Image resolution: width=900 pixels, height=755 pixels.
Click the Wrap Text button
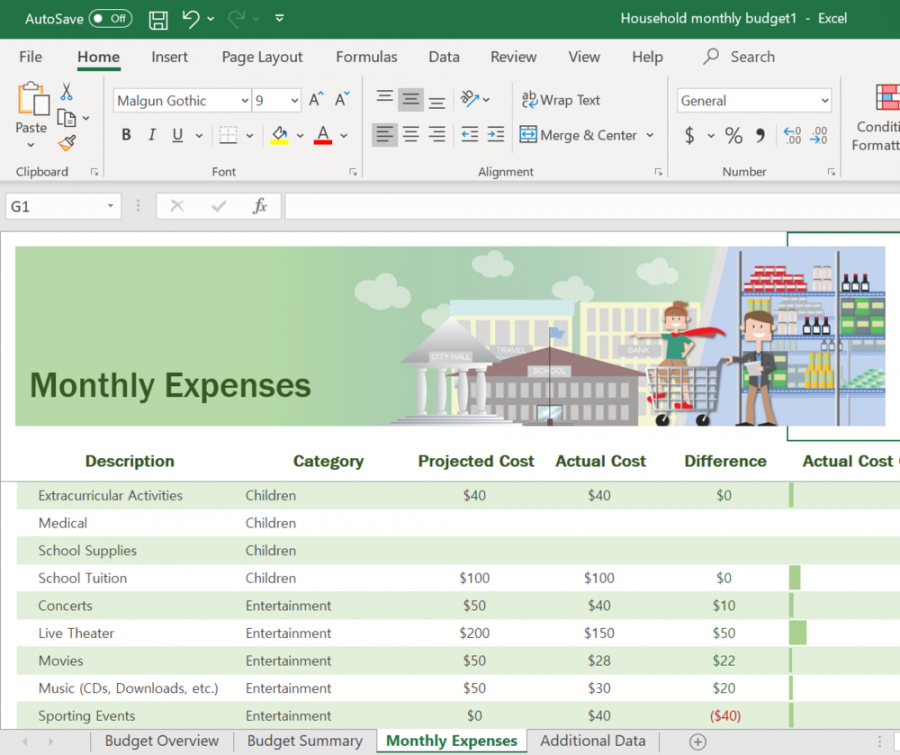point(561,100)
